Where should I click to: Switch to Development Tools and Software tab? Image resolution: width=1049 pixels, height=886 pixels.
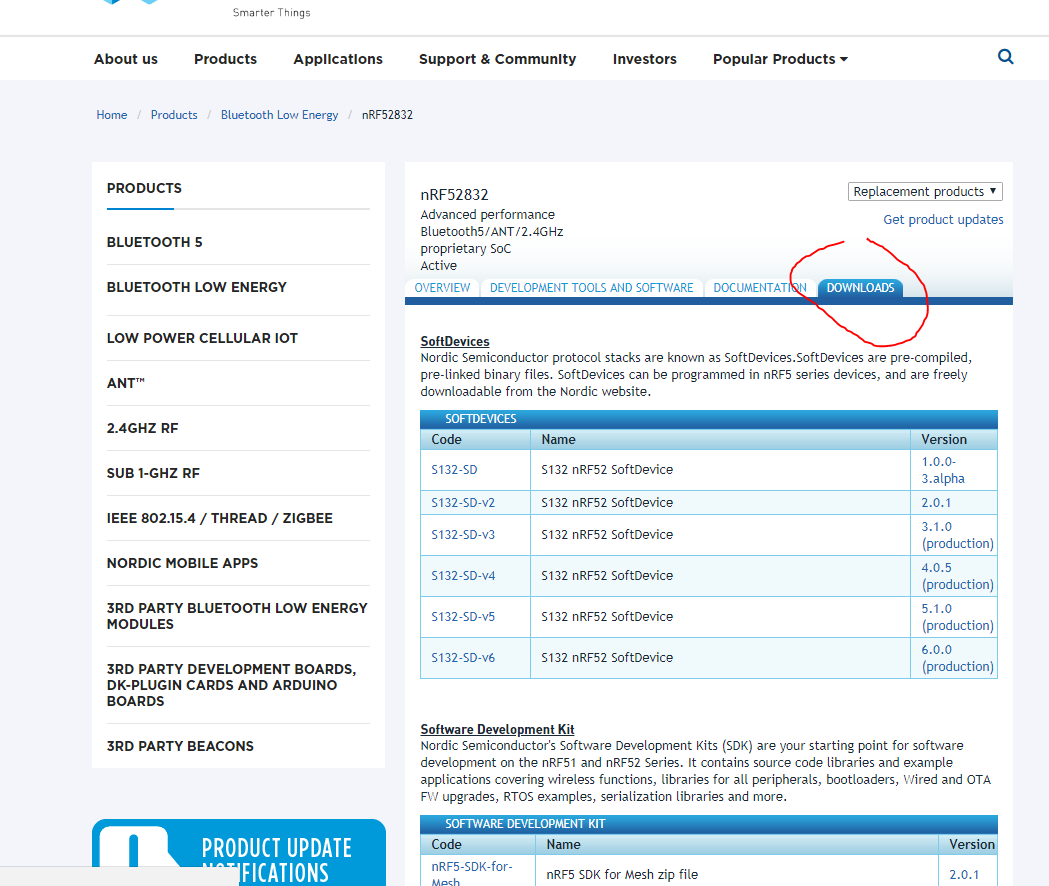(x=591, y=288)
